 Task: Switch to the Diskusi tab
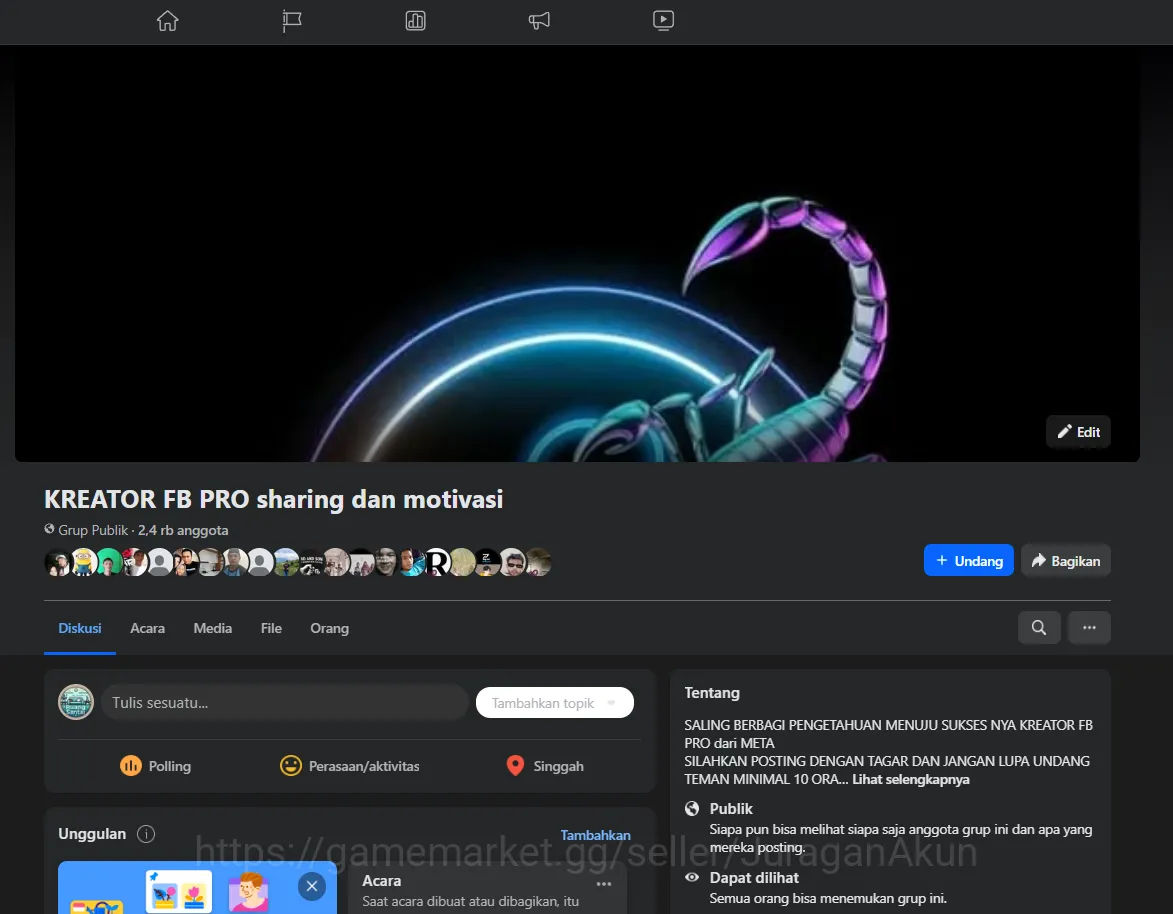tap(80, 628)
